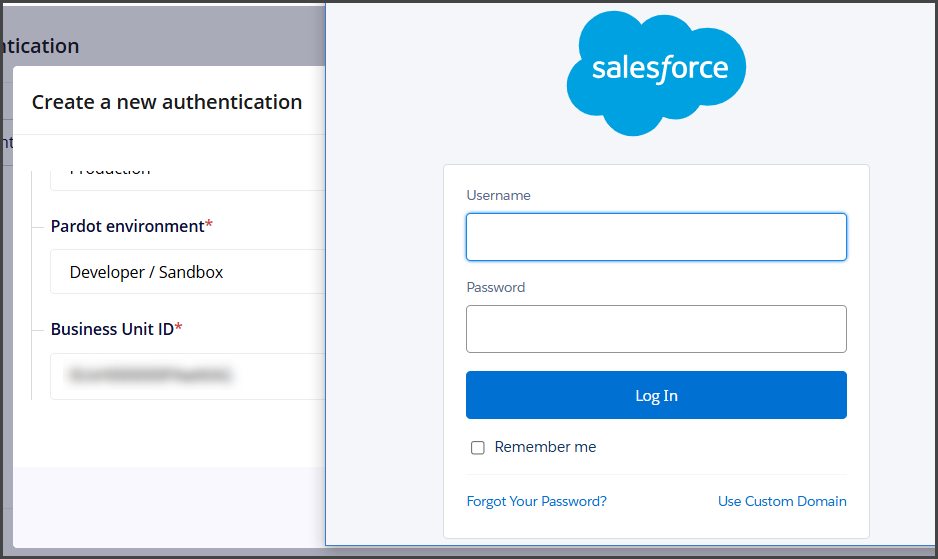The height and width of the screenshot is (559, 938).
Task: Click the Username field label
Action: [x=498, y=195]
